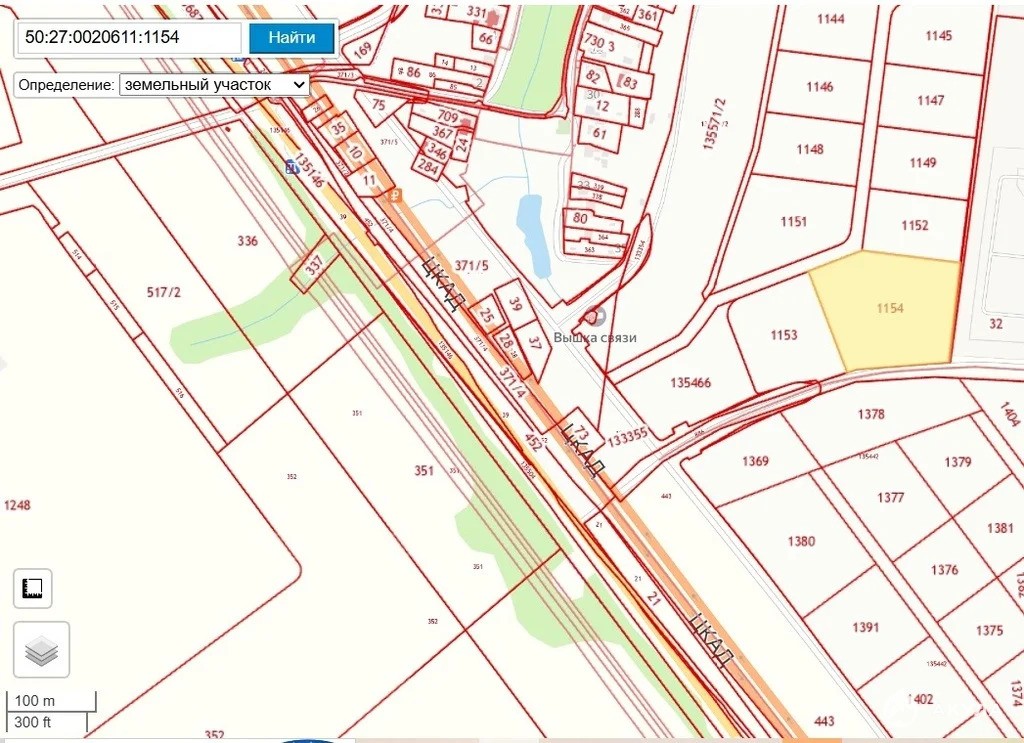Viewport: 1024px width, 743px height.
Task: Select parcel 1146 in the grid
Action: tap(819, 87)
